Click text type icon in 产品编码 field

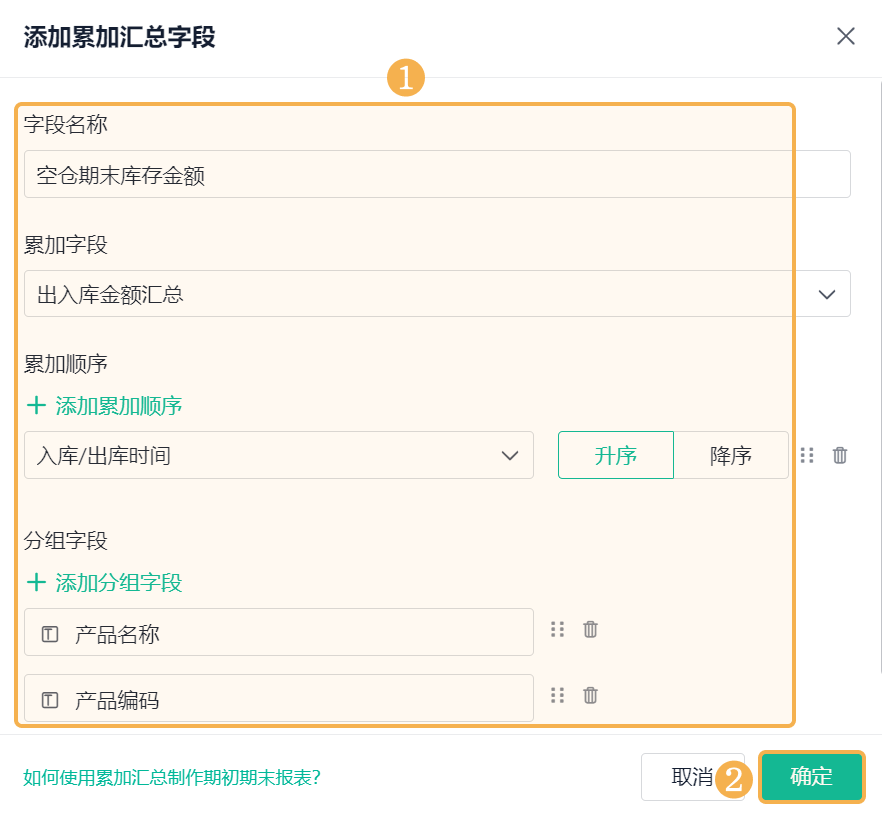click(50, 700)
